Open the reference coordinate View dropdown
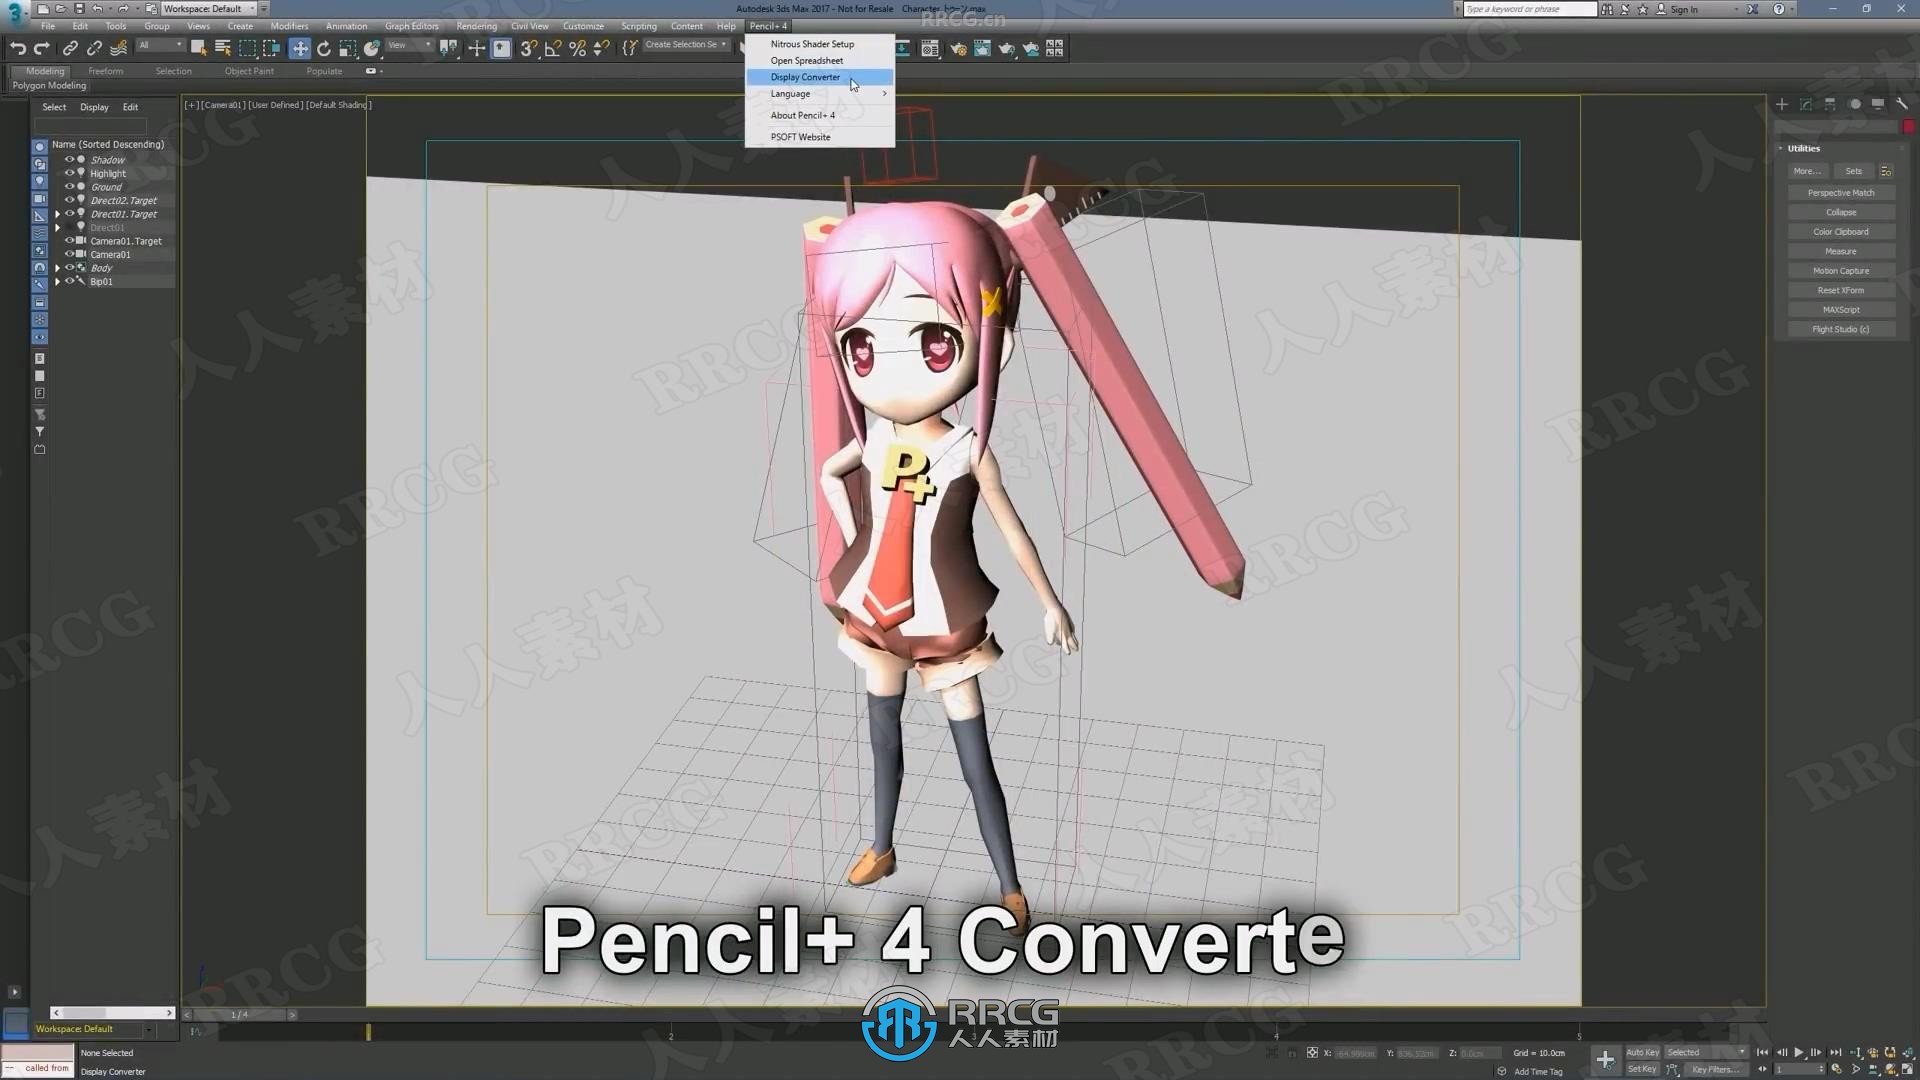The width and height of the screenshot is (1920, 1080). pyautogui.click(x=409, y=45)
